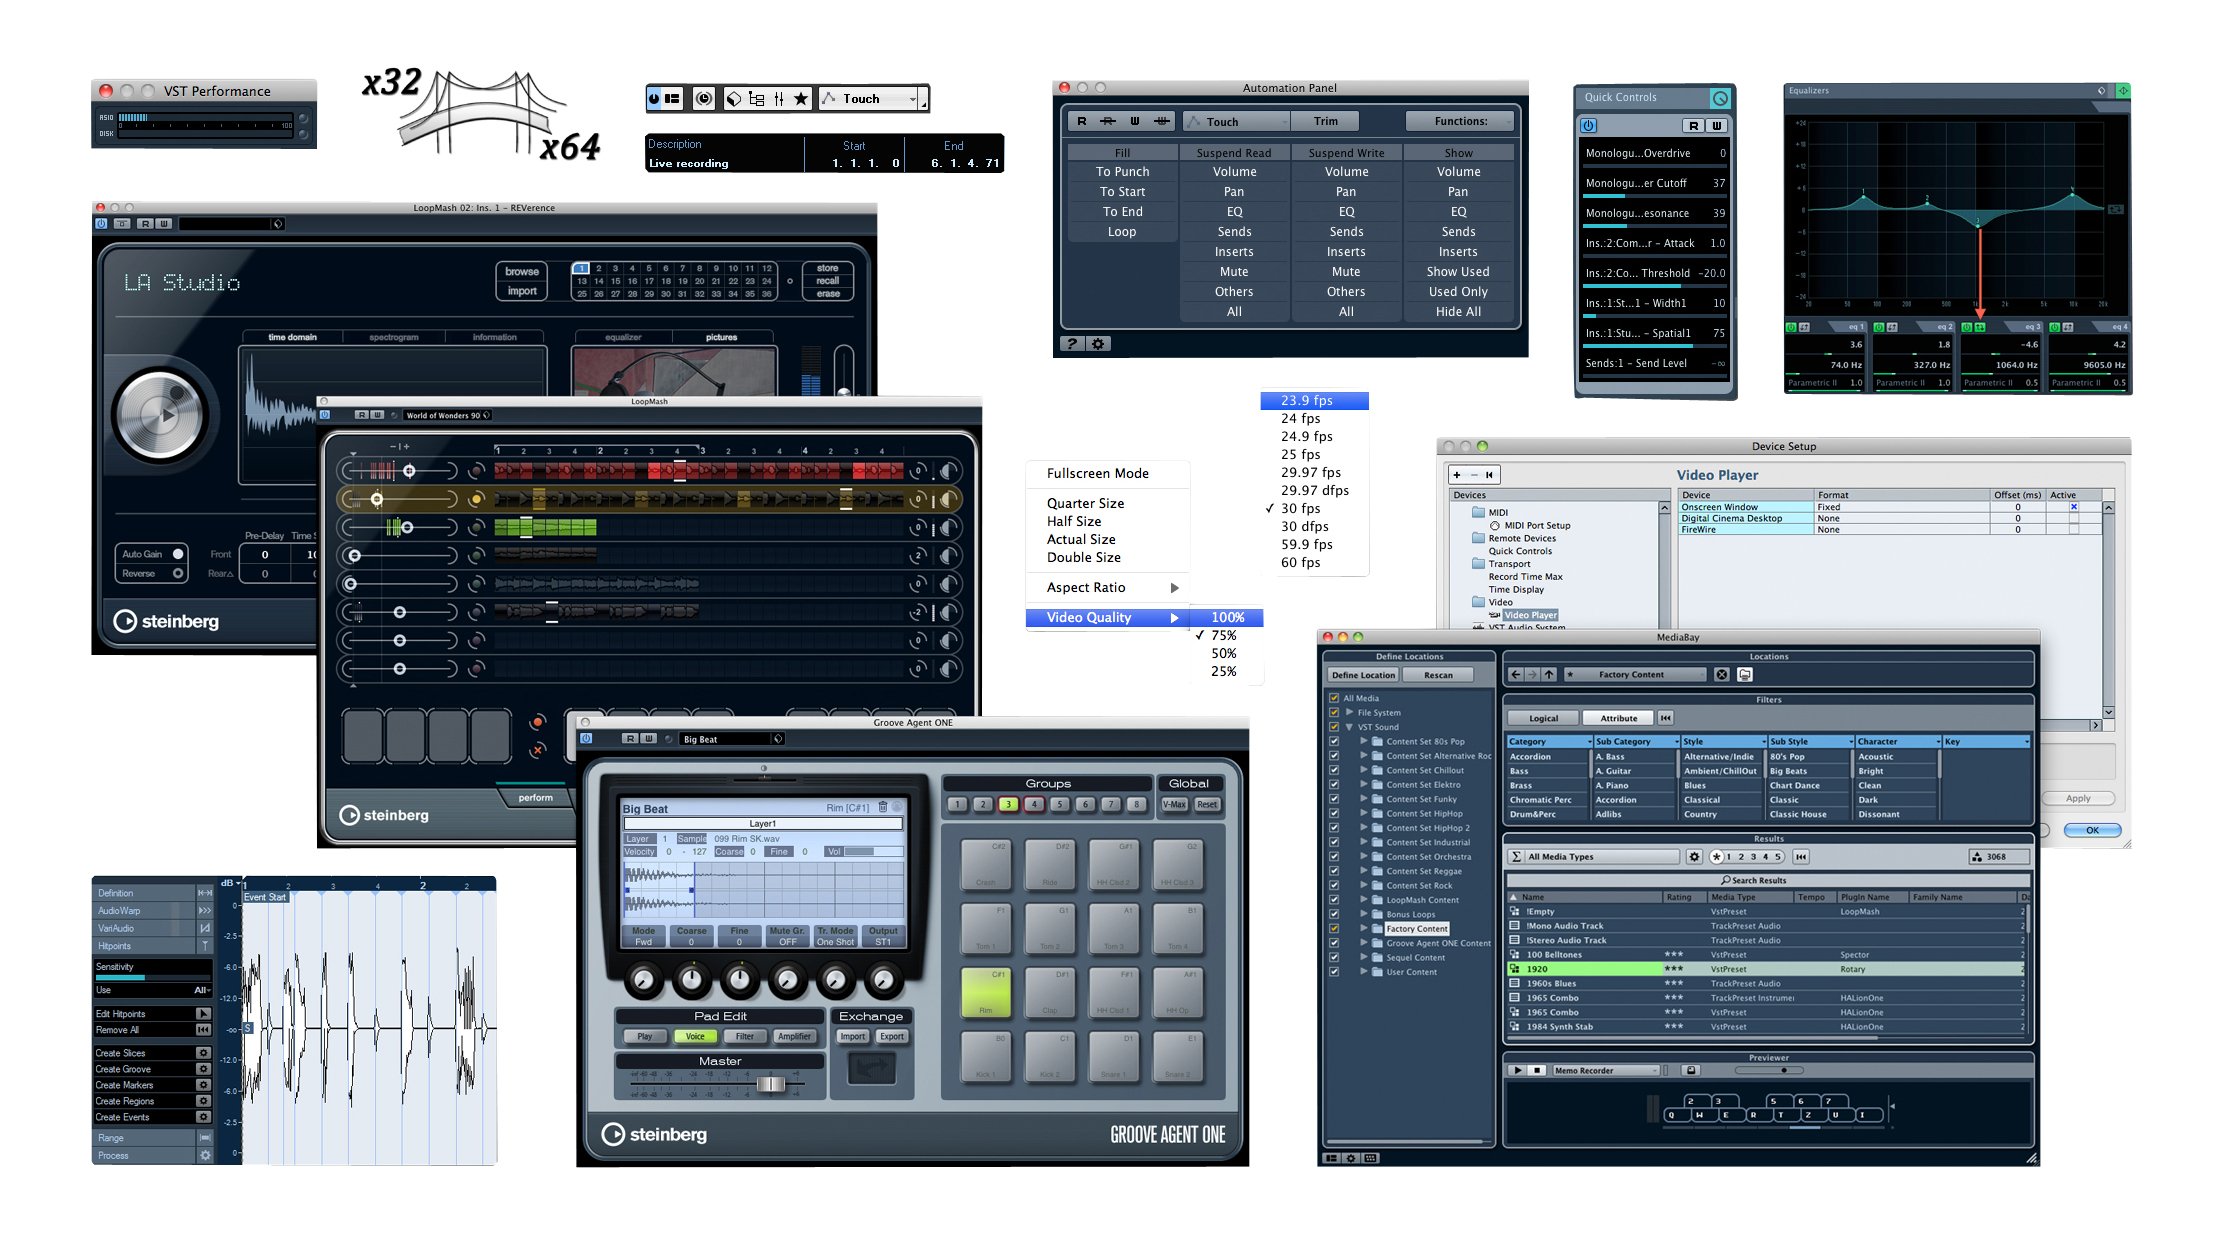Toggle the All Media checkbox in MediaBay
Viewport: 2224px width, 1250px height.
pyautogui.click(x=1334, y=698)
